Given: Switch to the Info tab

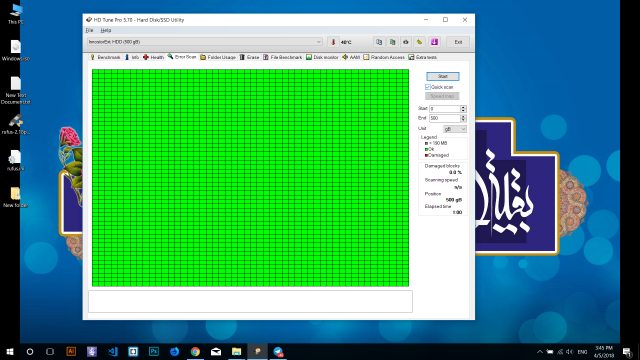Looking at the screenshot, I should [132, 57].
